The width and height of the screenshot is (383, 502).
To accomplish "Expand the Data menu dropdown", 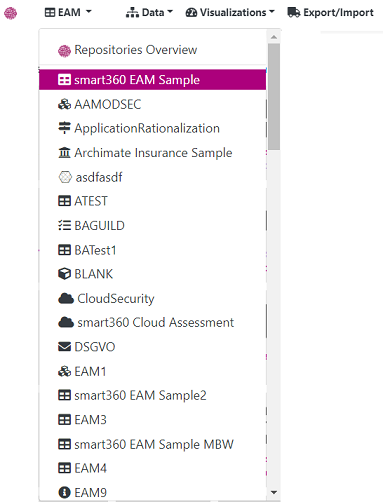I will pyautogui.click(x=149, y=13).
